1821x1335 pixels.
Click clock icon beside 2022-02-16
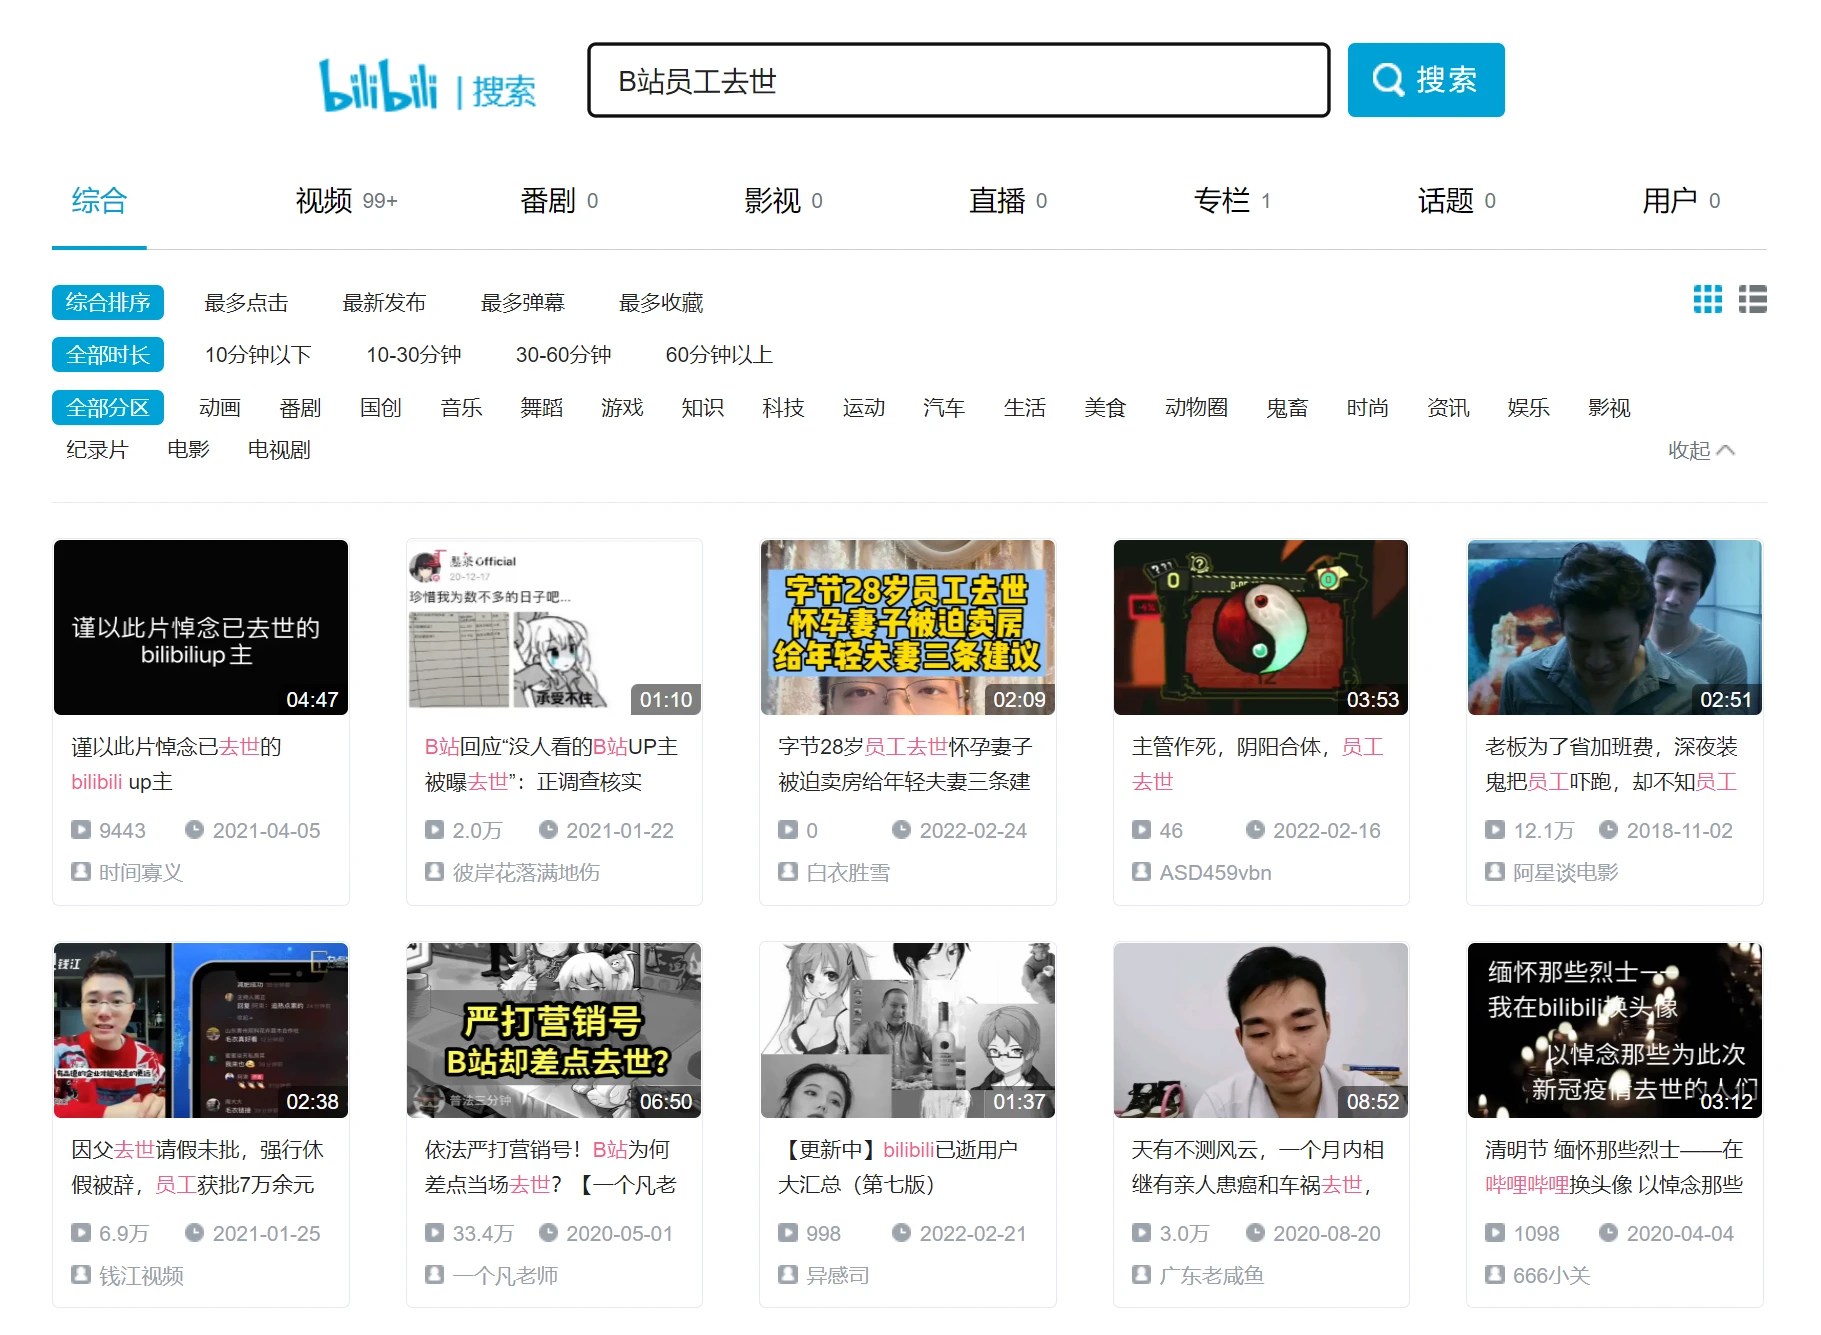pos(1255,829)
